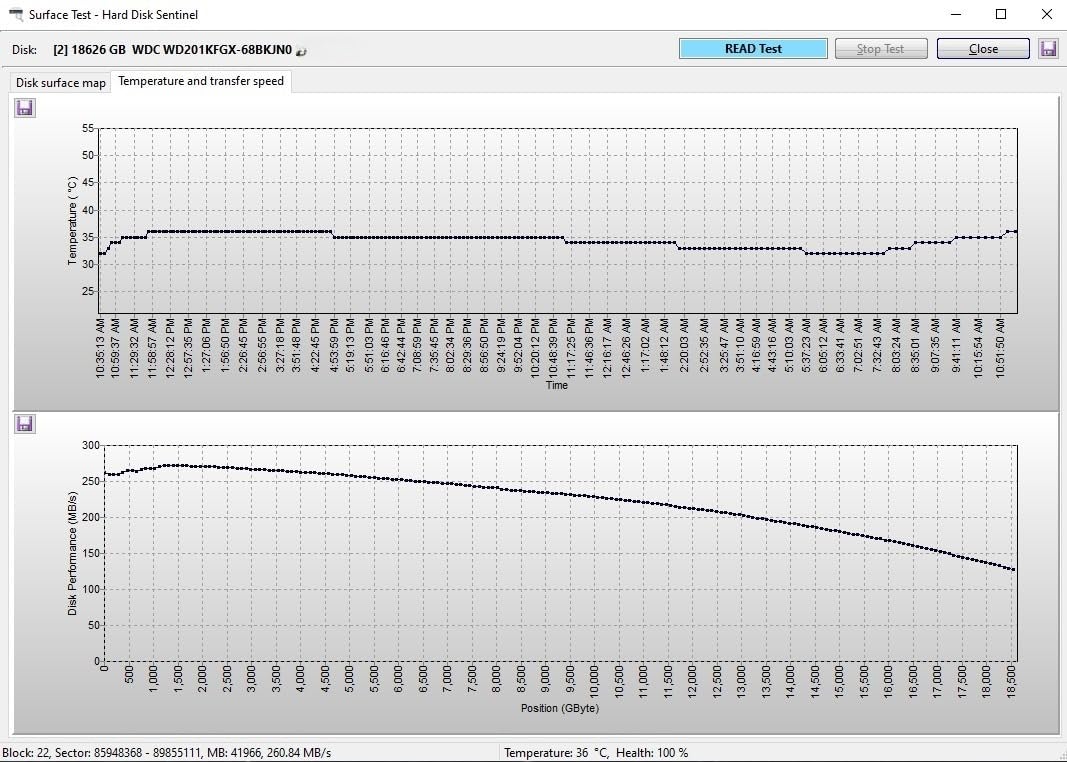The height and width of the screenshot is (762, 1067).
Task: Click the Temperature and Health status bar panel
Action: [x=596, y=752]
